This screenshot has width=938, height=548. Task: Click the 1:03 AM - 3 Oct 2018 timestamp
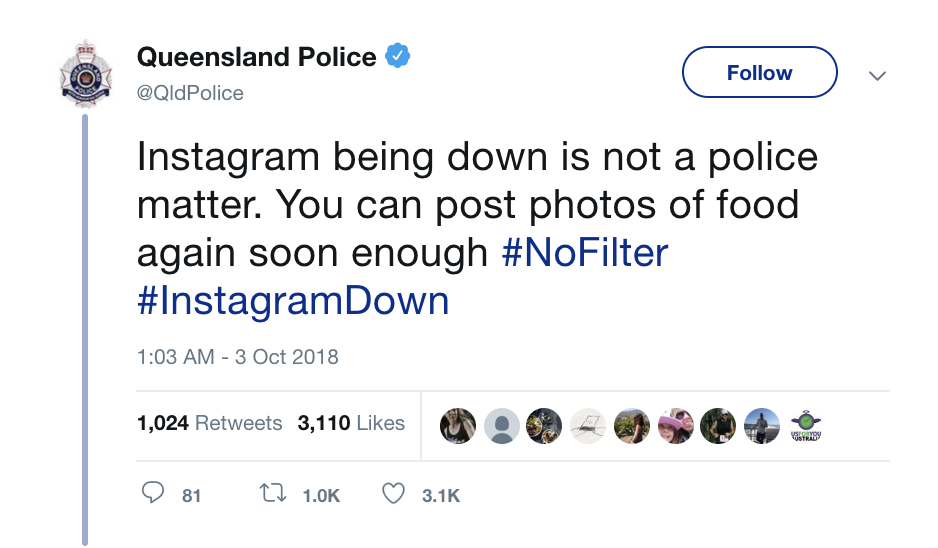[x=238, y=357]
